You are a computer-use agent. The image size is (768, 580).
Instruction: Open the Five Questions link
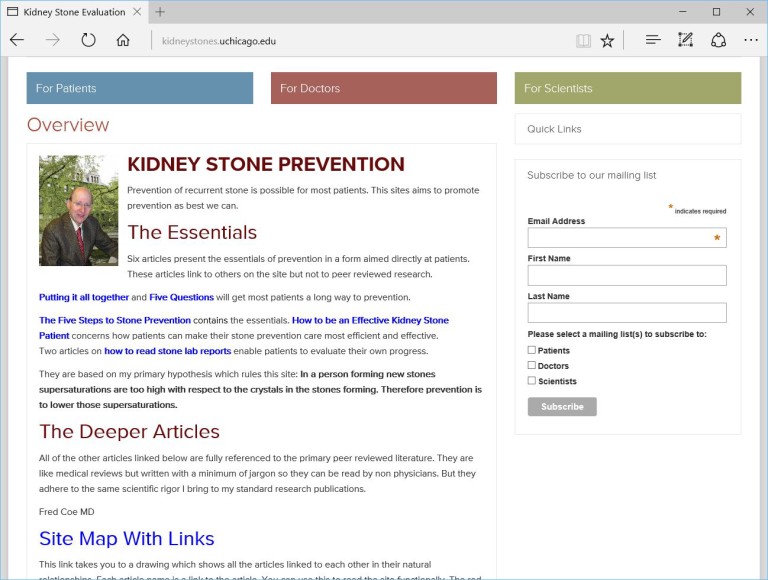click(x=181, y=297)
